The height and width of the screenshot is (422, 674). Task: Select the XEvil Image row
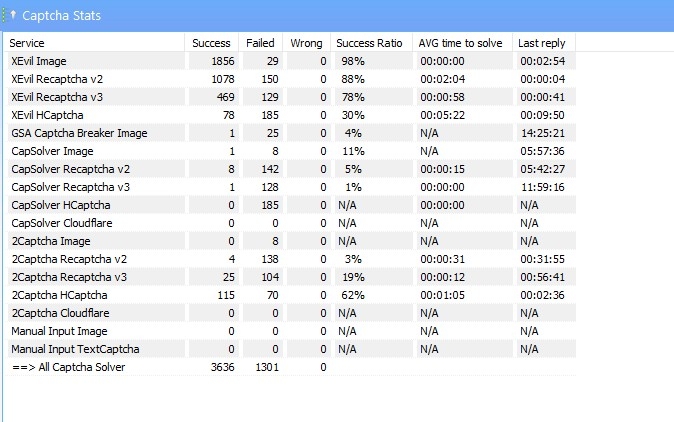tap(291, 61)
